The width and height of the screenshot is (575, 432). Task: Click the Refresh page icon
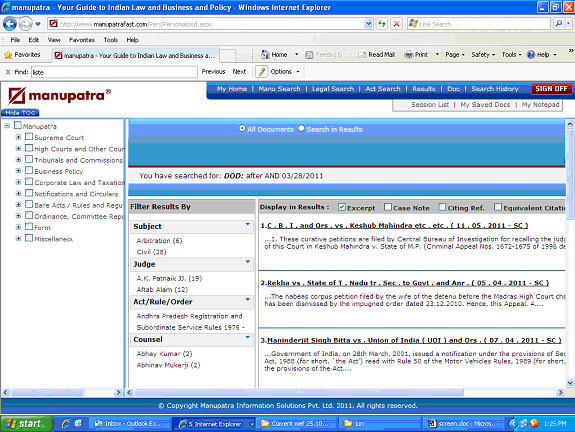tap(382, 24)
